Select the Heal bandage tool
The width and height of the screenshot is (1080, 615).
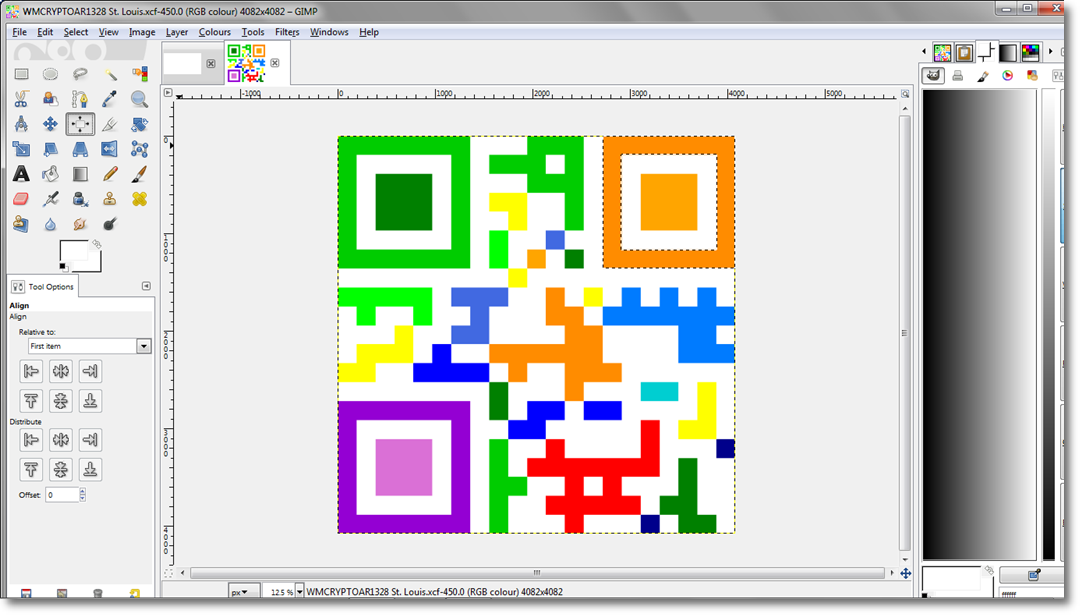(x=139, y=199)
